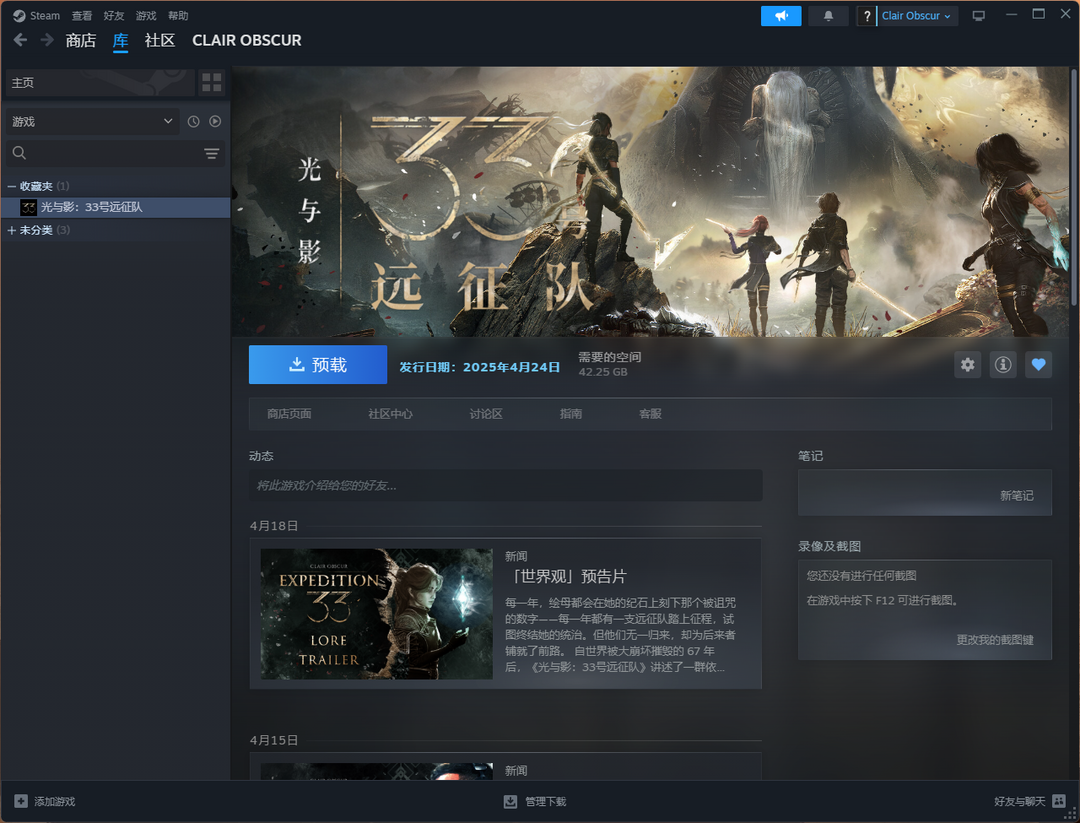Screen dimensions: 1080x823
Task: Open the 「世界观」预告片 news headline
Action: click(x=565, y=576)
